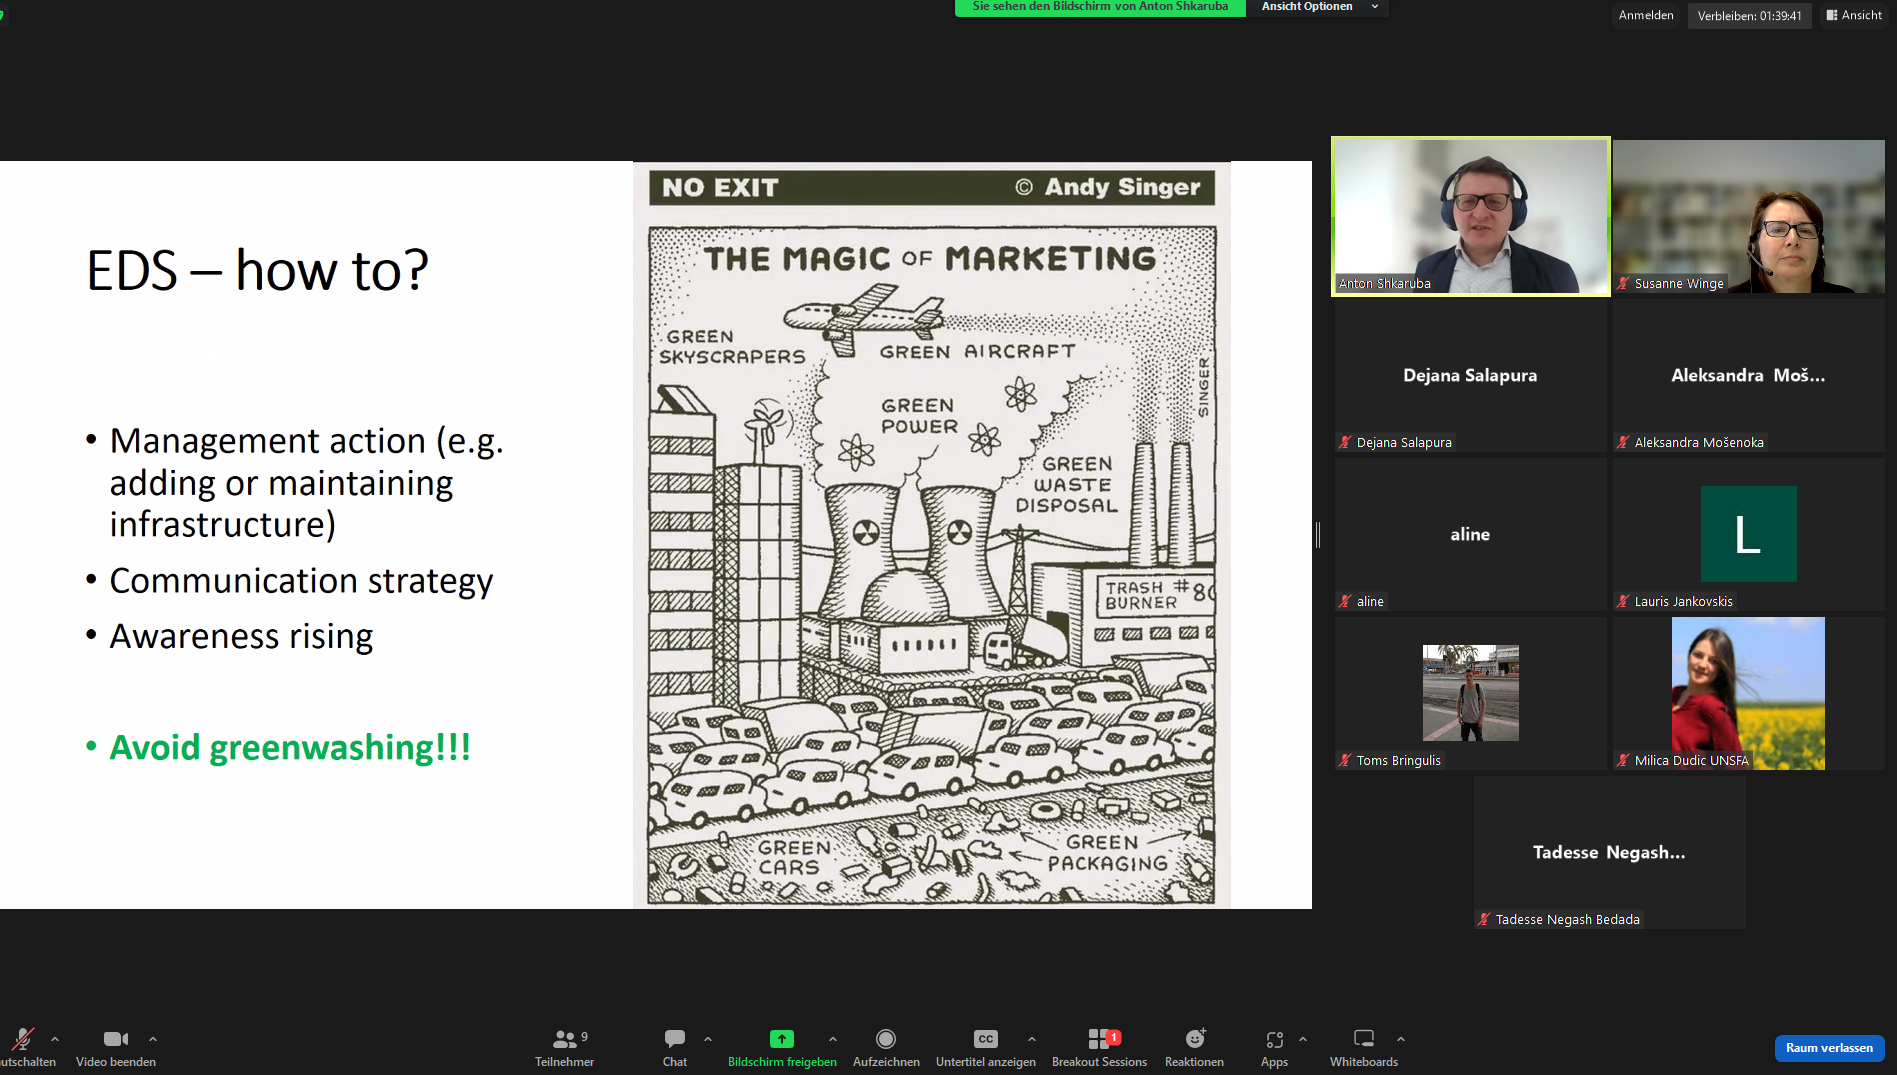This screenshot has width=1897, height=1075.
Task: Expand Apps options arrow
Action: pos(1303,1039)
